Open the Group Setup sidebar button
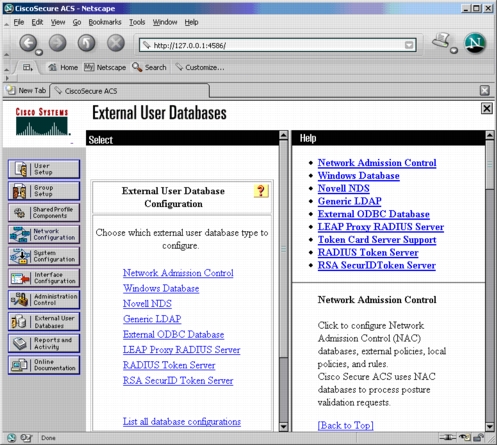 (44, 191)
